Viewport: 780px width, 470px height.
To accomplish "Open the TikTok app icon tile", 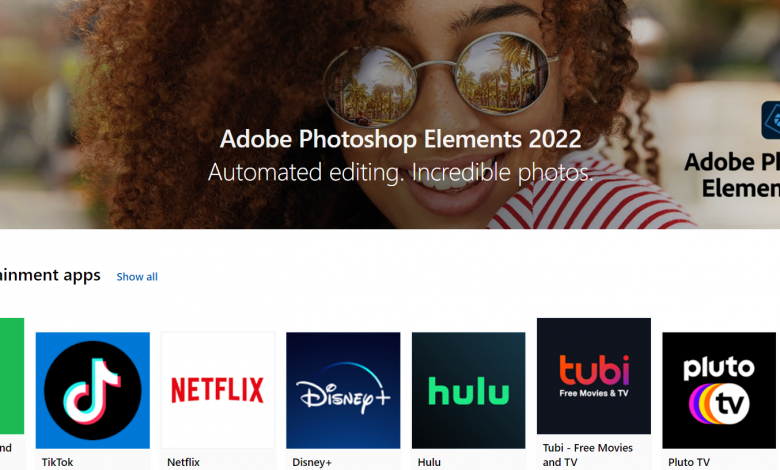I will (x=92, y=390).
